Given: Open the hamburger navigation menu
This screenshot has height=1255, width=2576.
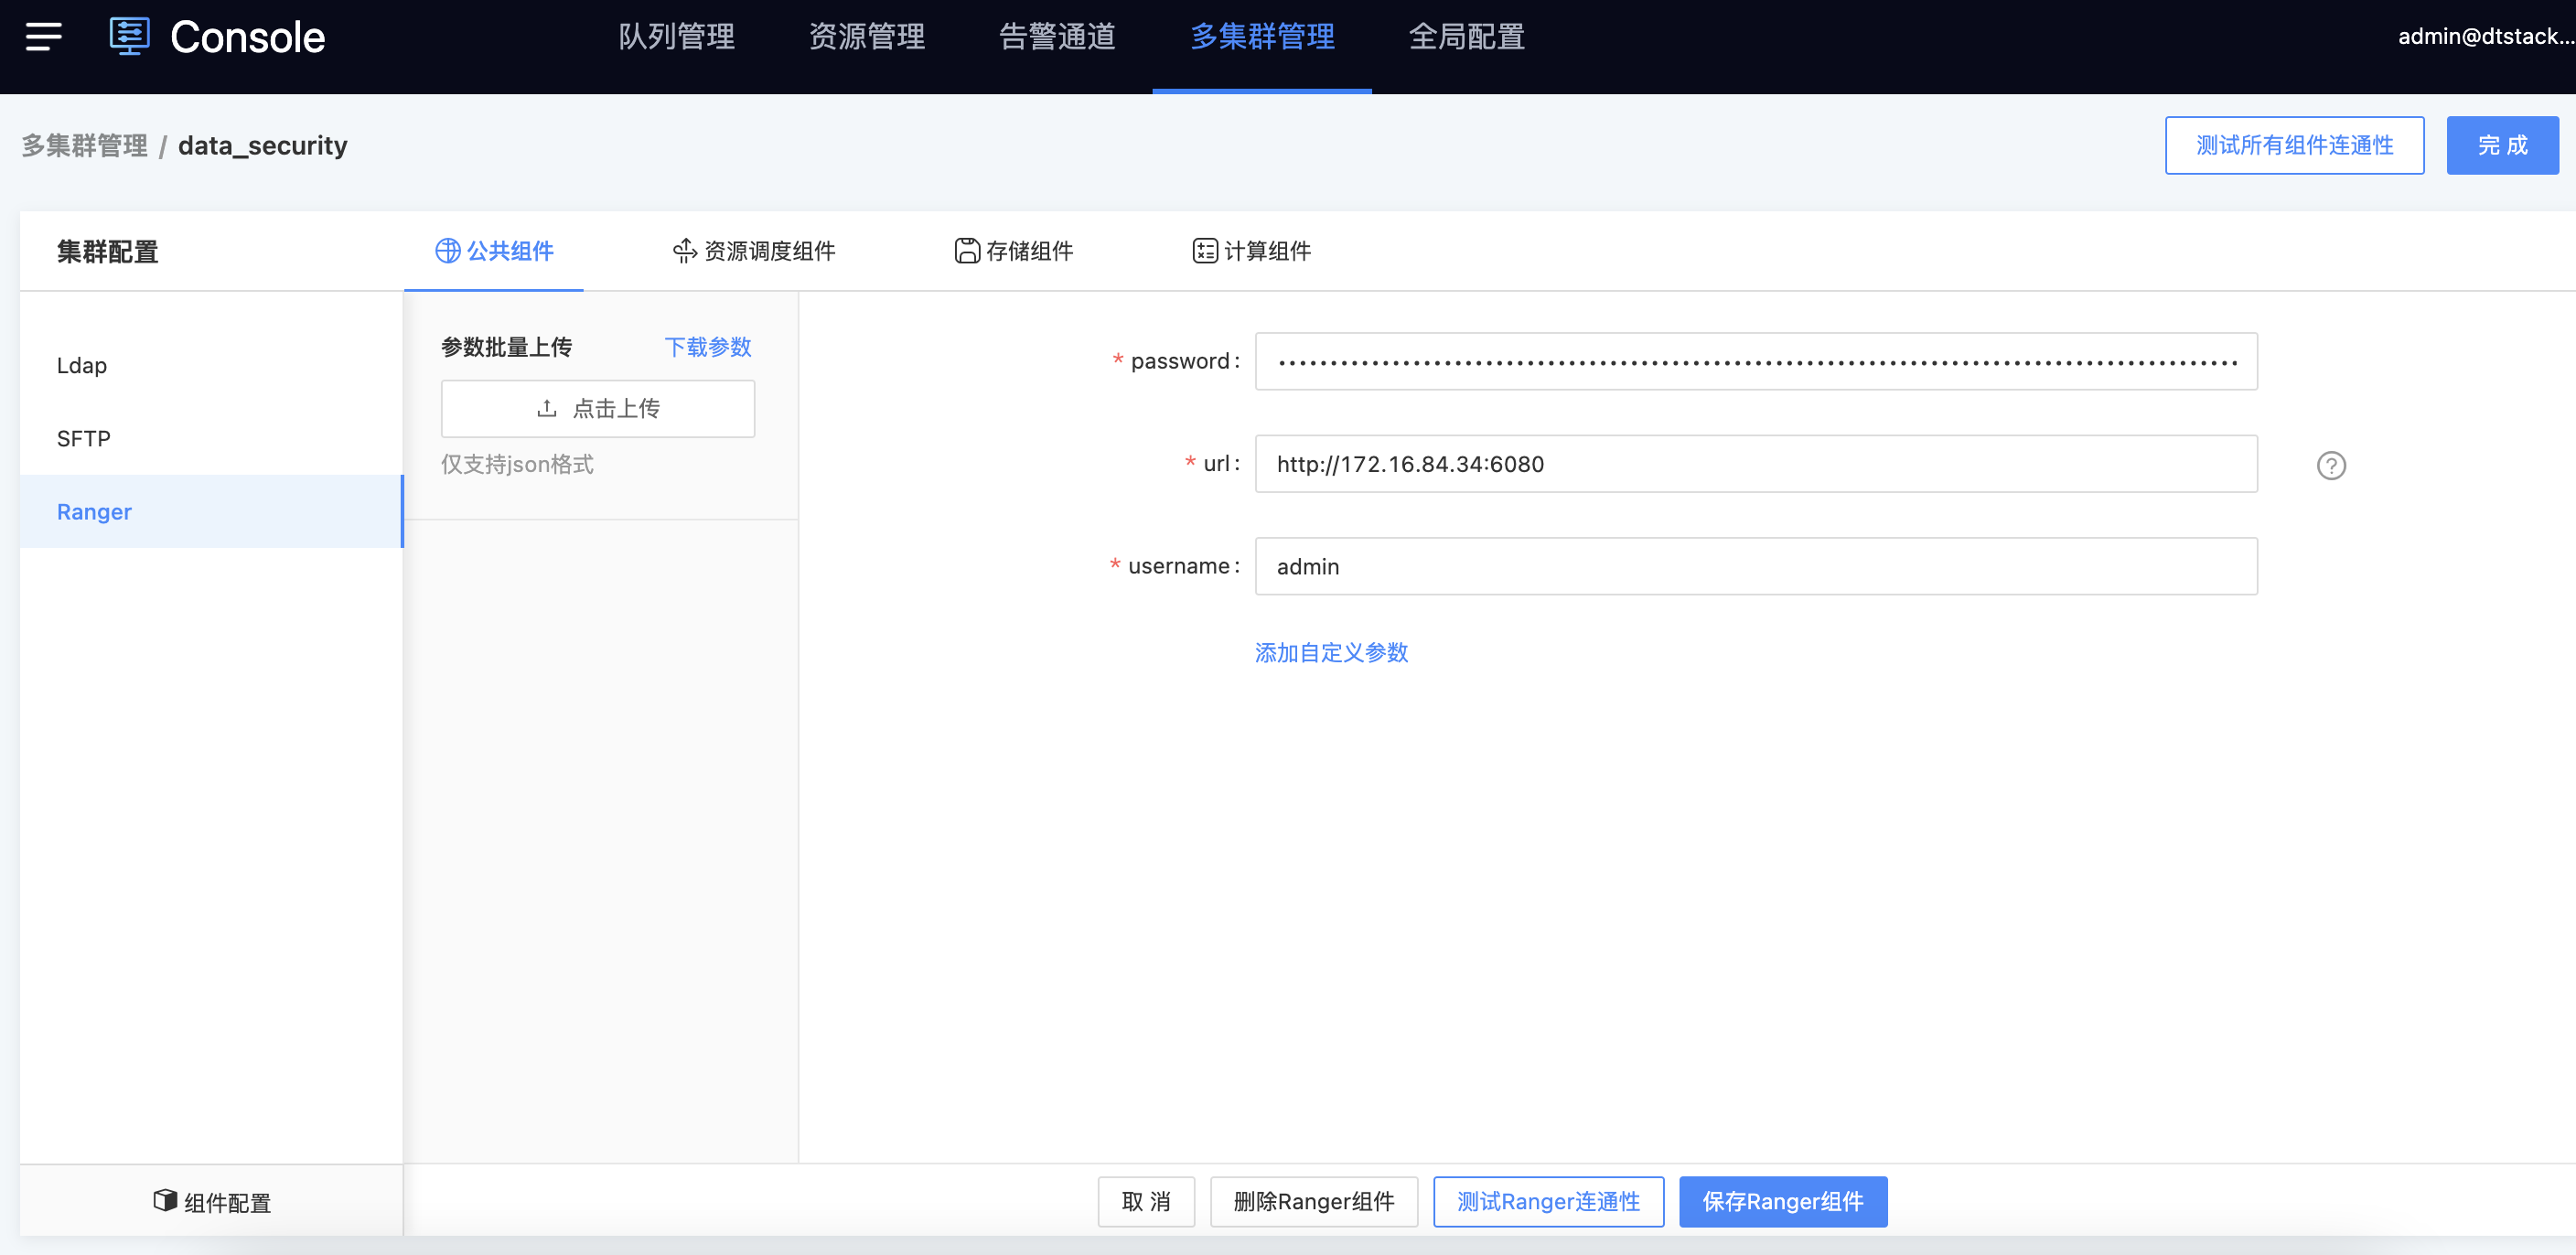Looking at the screenshot, I should (44, 37).
